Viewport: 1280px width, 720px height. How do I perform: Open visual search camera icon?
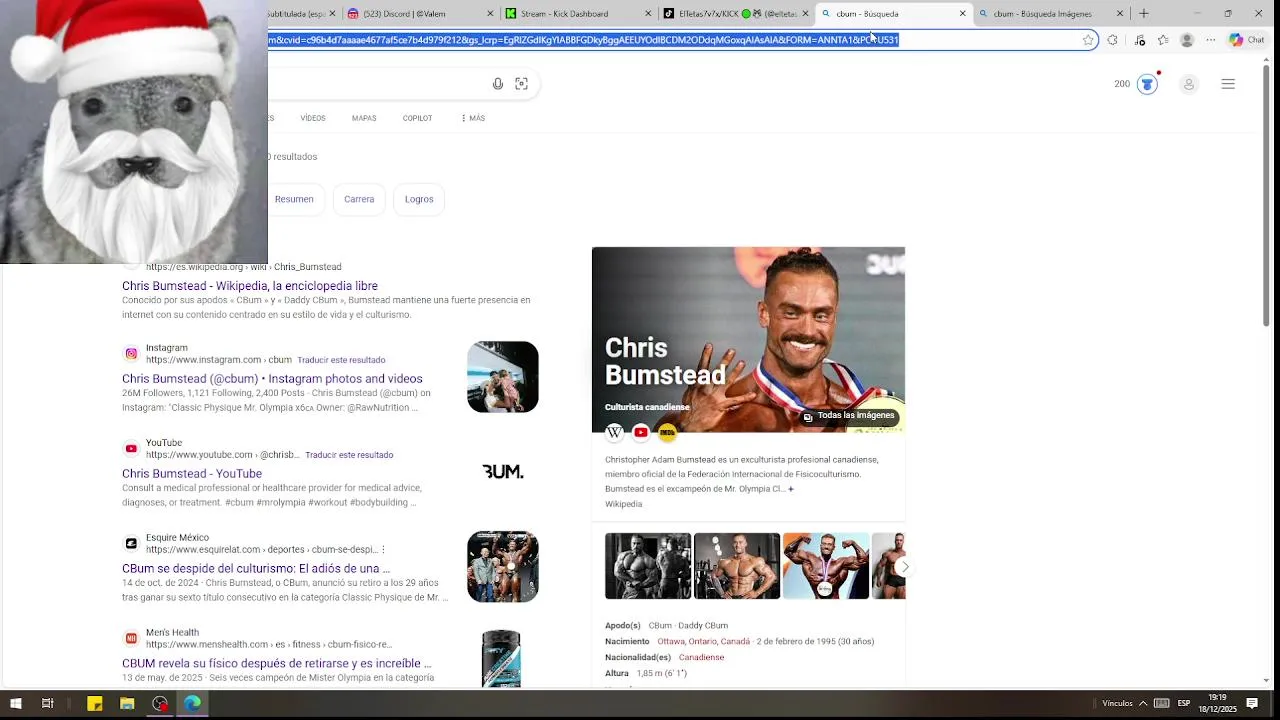click(521, 84)
